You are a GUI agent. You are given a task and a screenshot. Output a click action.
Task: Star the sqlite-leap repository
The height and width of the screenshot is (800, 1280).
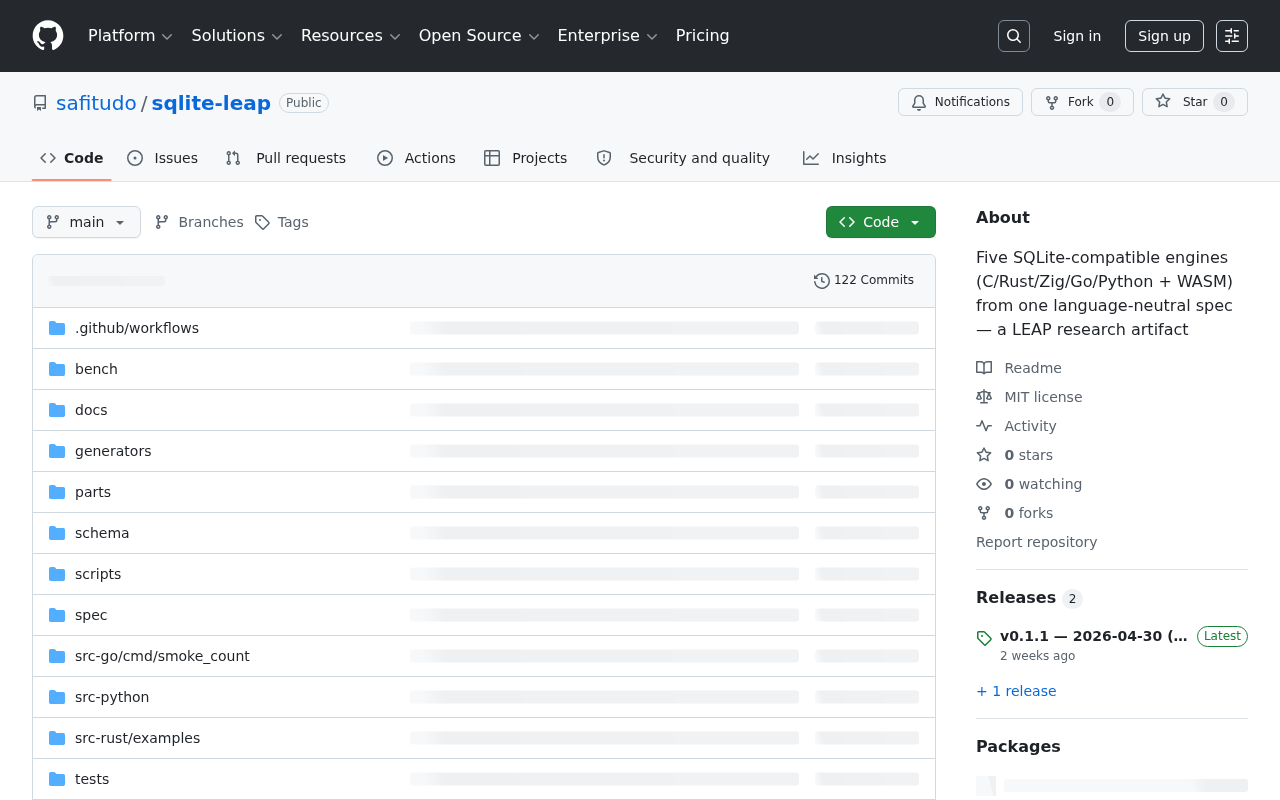(x=1195, y=102)
